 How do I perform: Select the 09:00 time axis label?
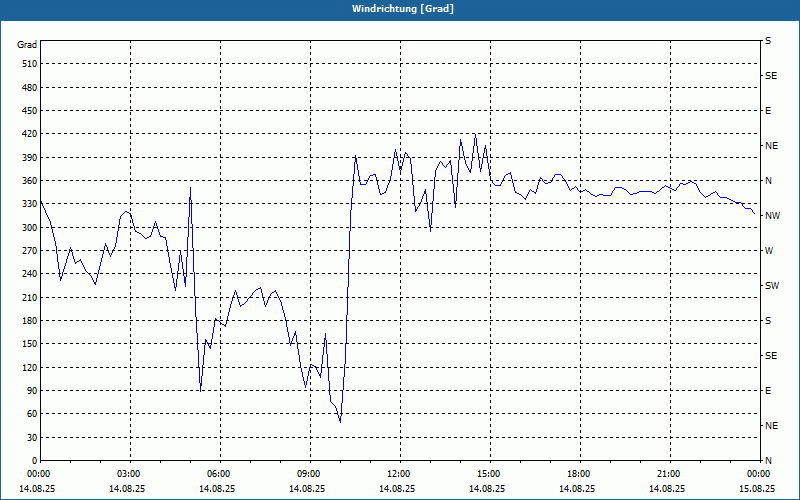click(309, 473)
